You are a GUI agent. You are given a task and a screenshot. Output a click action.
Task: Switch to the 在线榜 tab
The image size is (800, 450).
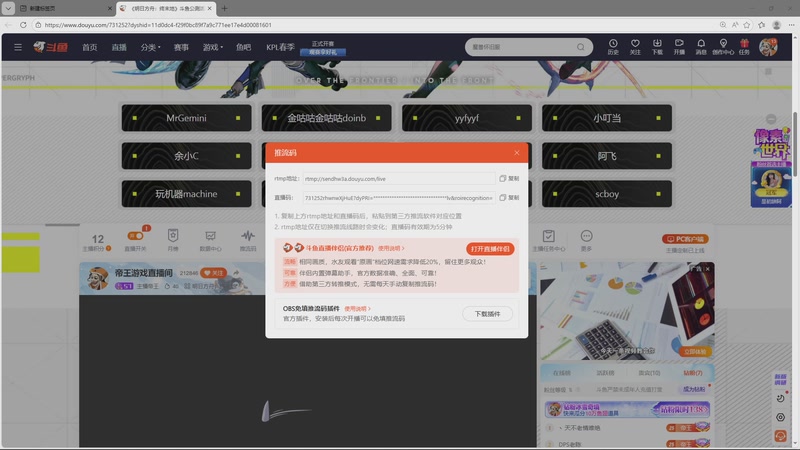(561, 373)
